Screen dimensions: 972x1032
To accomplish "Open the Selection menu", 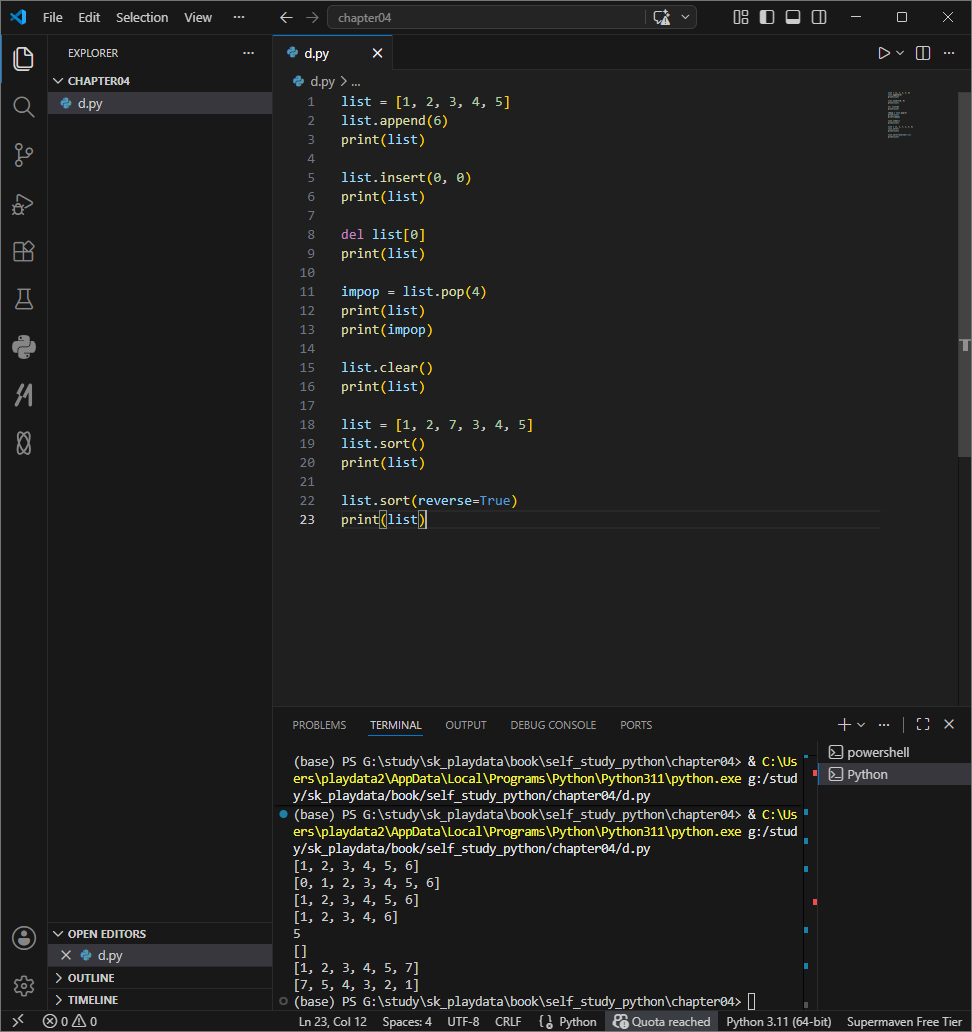I will (142, 18).
